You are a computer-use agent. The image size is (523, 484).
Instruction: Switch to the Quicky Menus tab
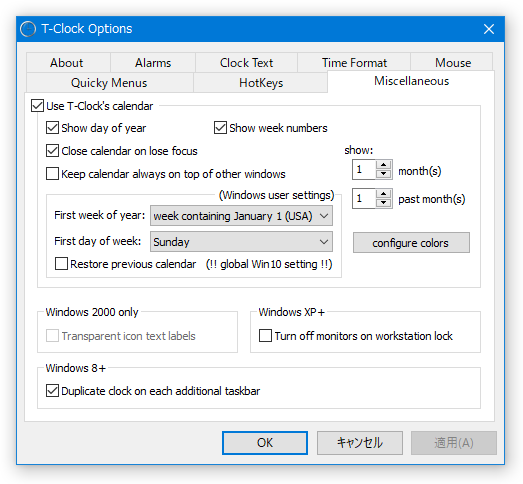click(109, 82)
